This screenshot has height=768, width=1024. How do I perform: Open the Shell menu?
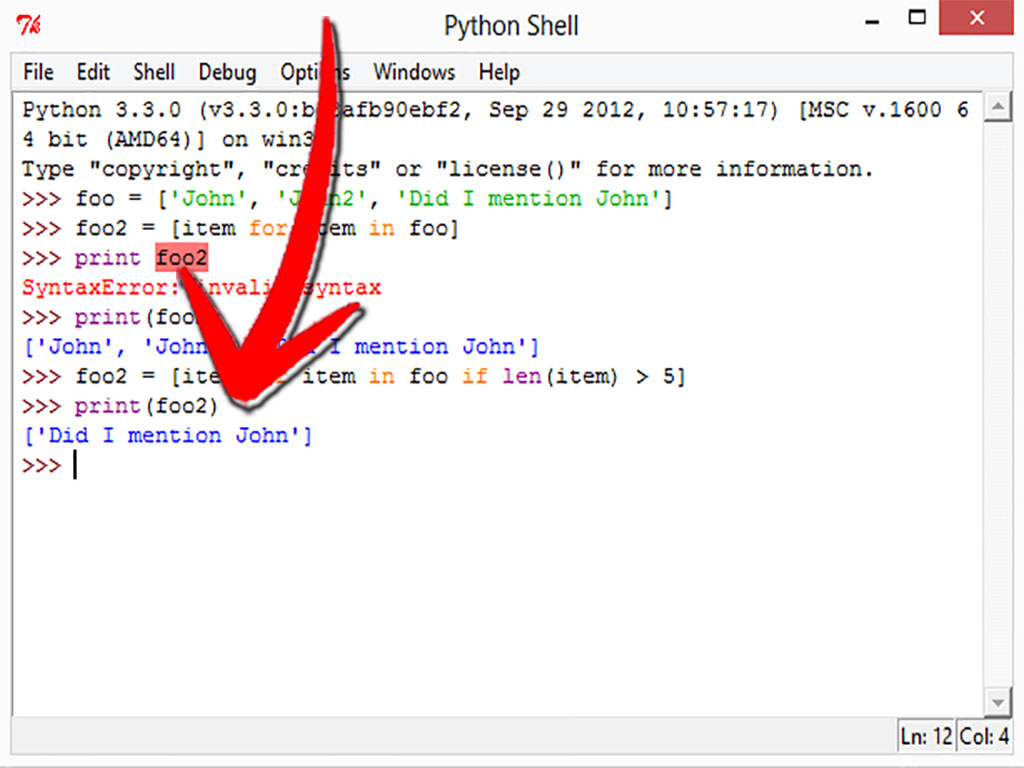[x=153, y=72]
